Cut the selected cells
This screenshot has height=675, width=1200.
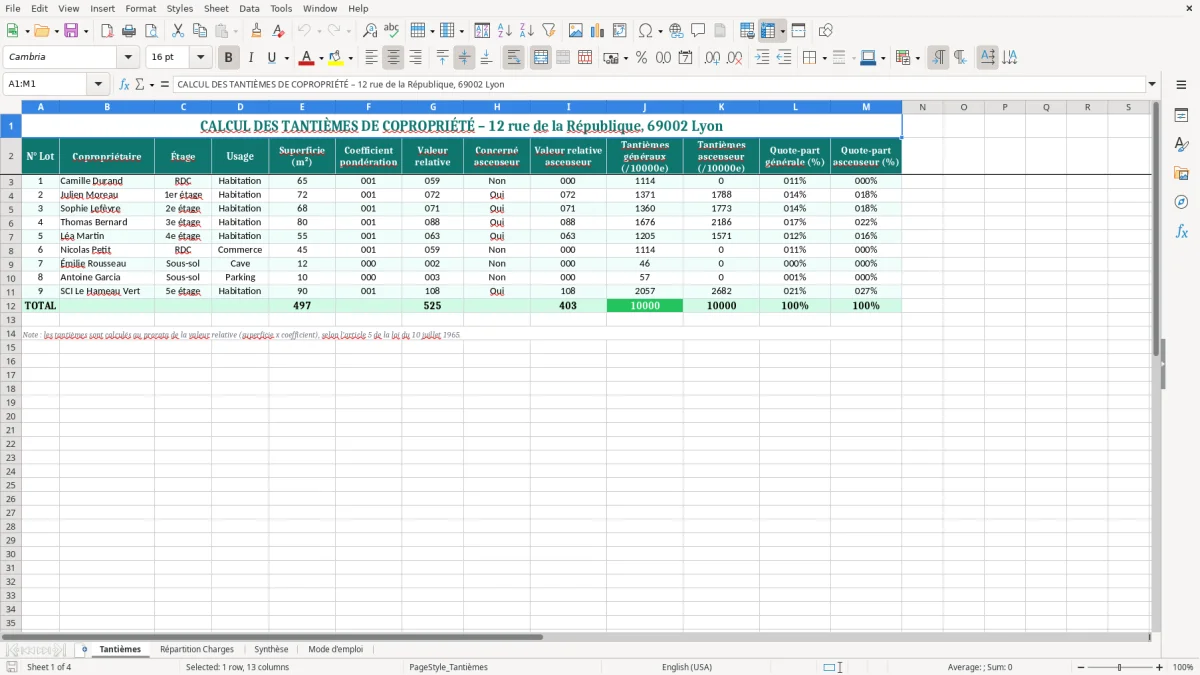177,31
